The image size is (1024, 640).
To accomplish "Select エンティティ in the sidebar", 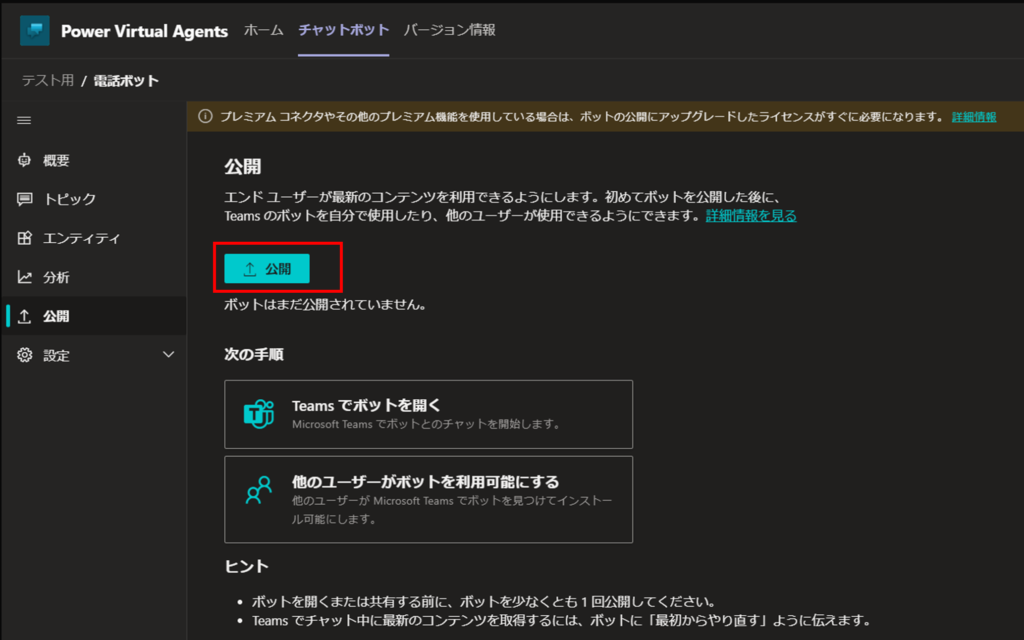I will [94, 238].
